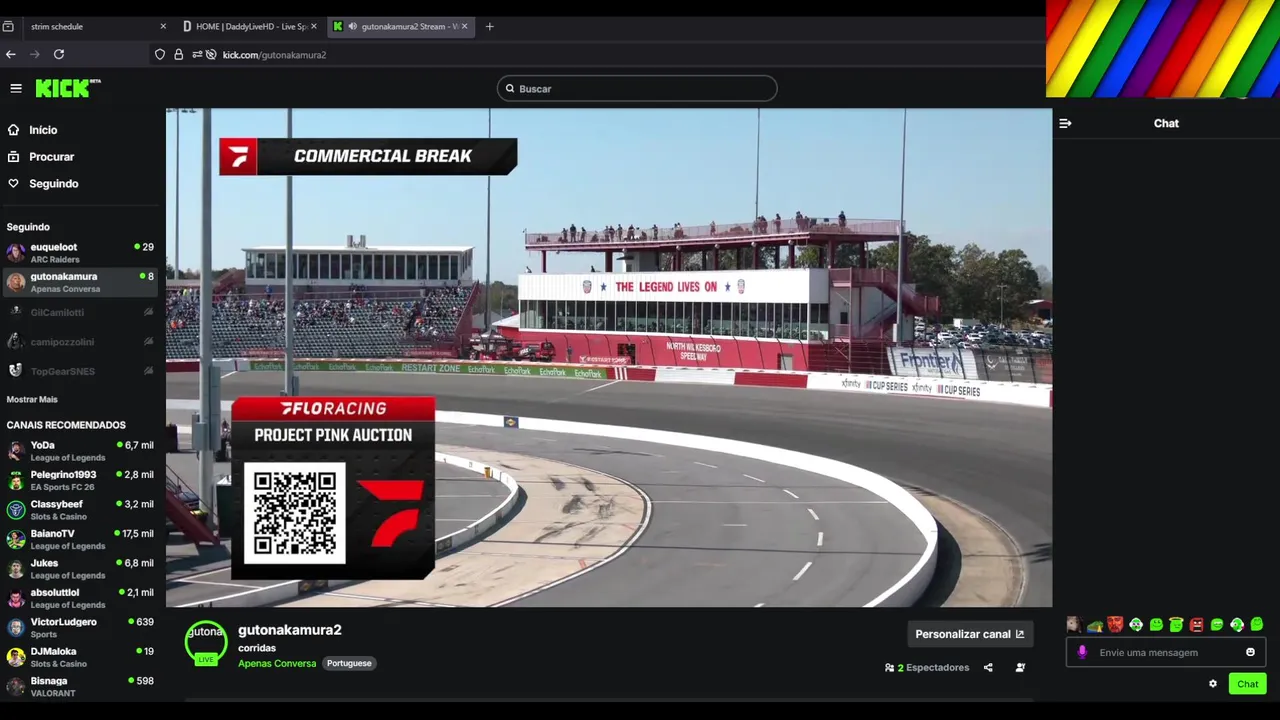Image resolution: width=1280 pixels, height=720 pixels.
Task: Click the browser address bar URL
Action: coord(274,55)
